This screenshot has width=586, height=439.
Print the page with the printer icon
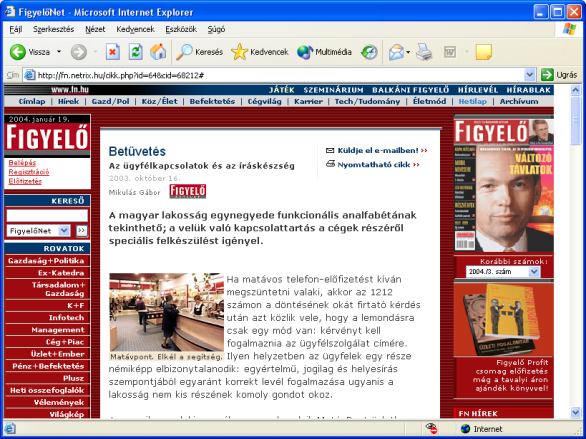coord(424,52)
